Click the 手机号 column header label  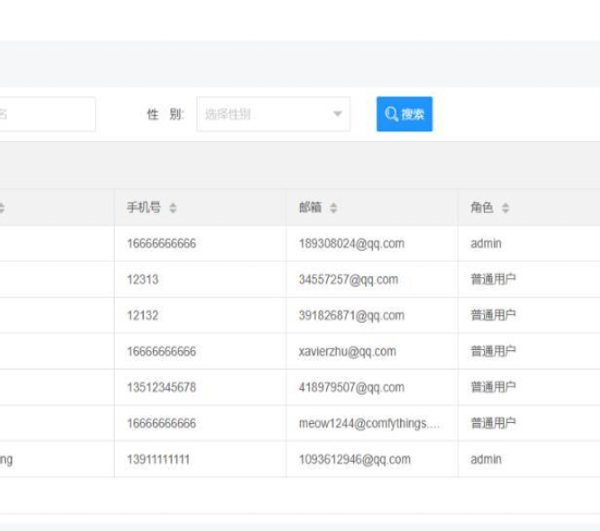143,208
